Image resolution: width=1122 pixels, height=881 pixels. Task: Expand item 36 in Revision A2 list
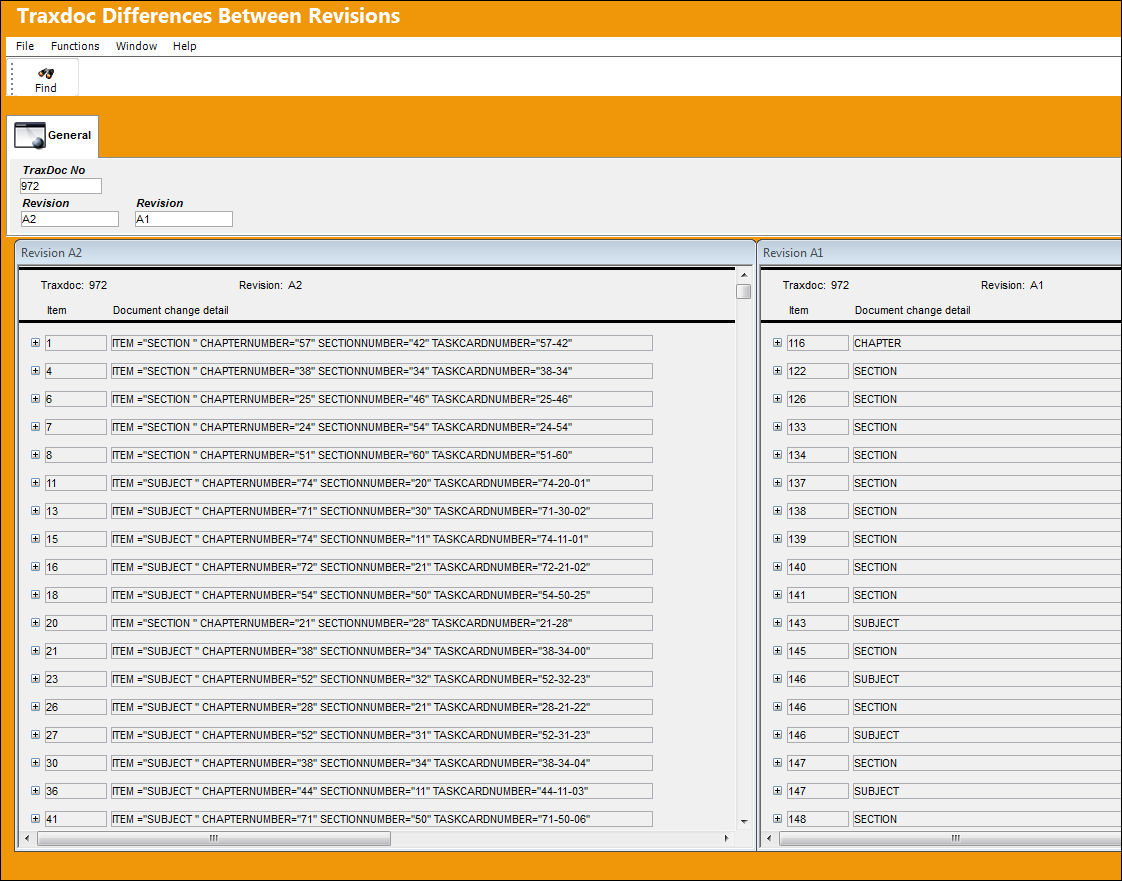pyautogui.click(x=35, y=790)
